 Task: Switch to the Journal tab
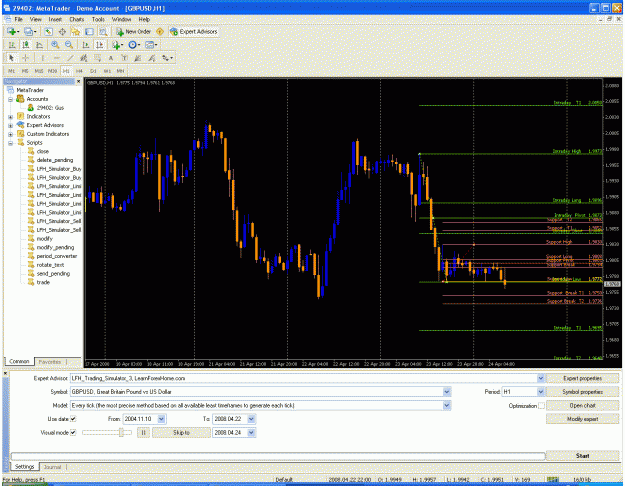pos(52,467)
